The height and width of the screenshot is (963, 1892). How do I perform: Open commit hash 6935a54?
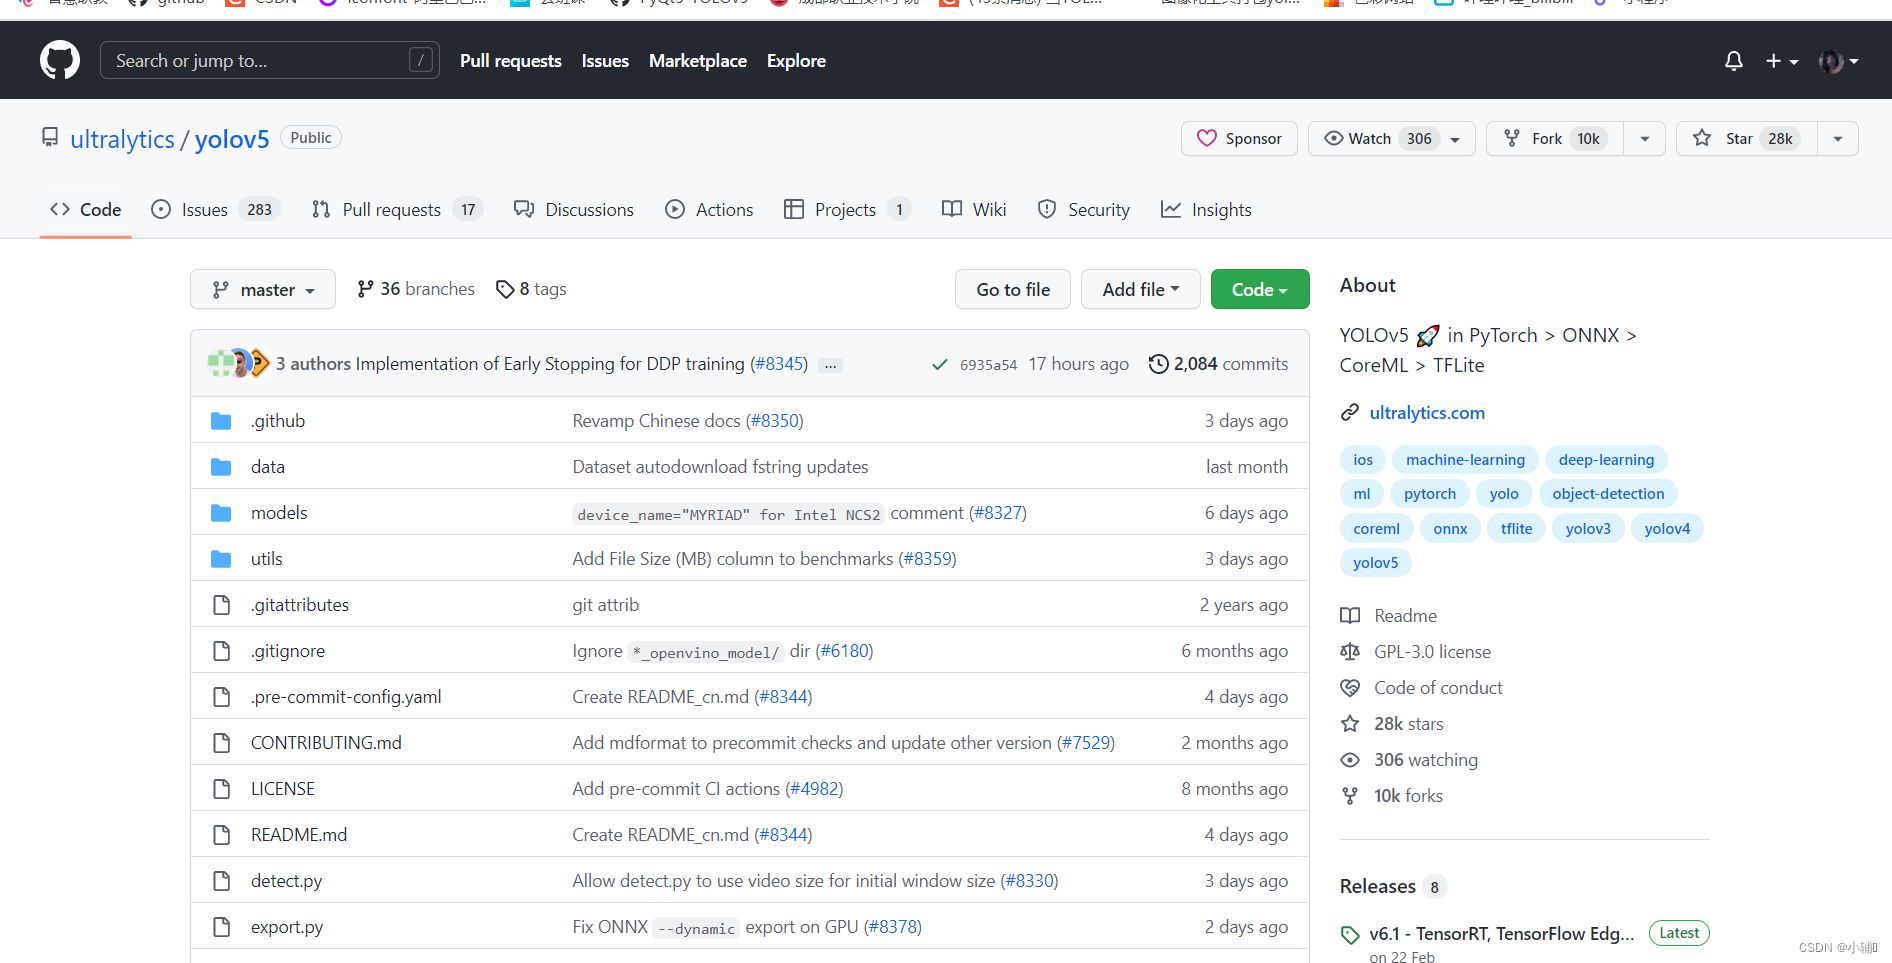coord(988,365)
